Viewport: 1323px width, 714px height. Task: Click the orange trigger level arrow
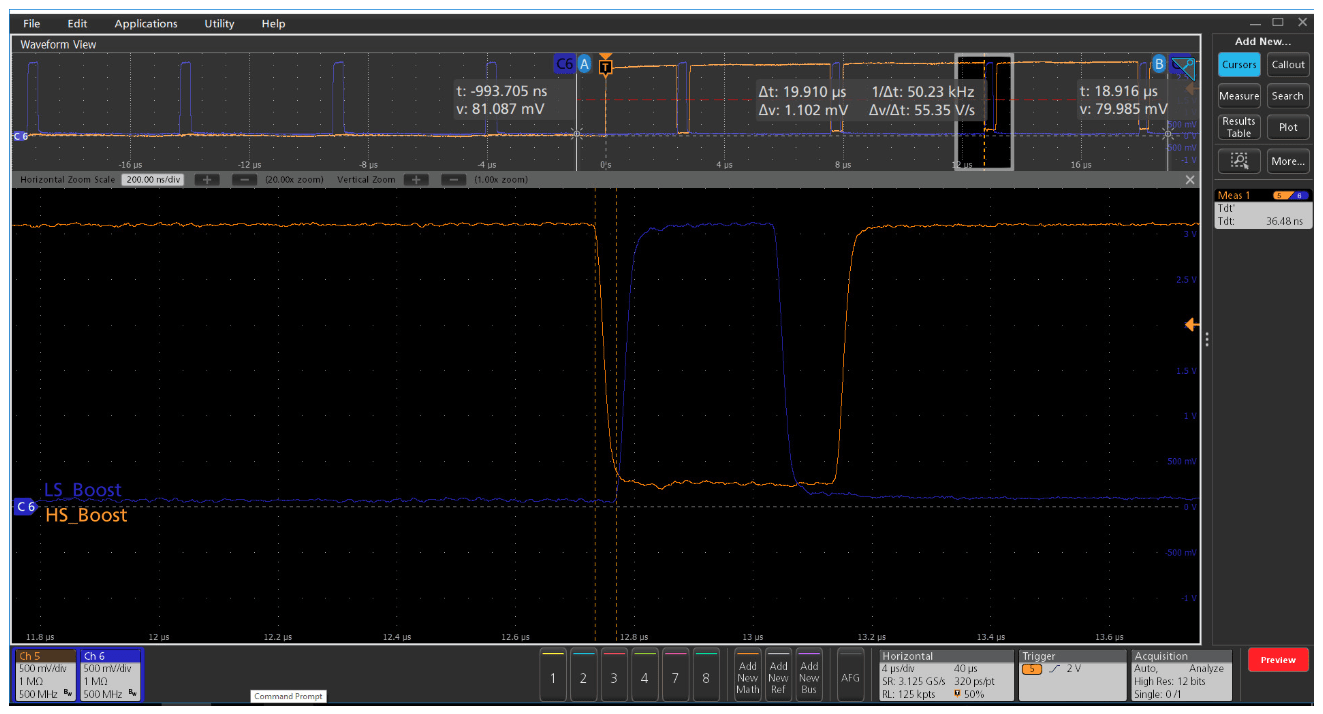(1190, 325)
